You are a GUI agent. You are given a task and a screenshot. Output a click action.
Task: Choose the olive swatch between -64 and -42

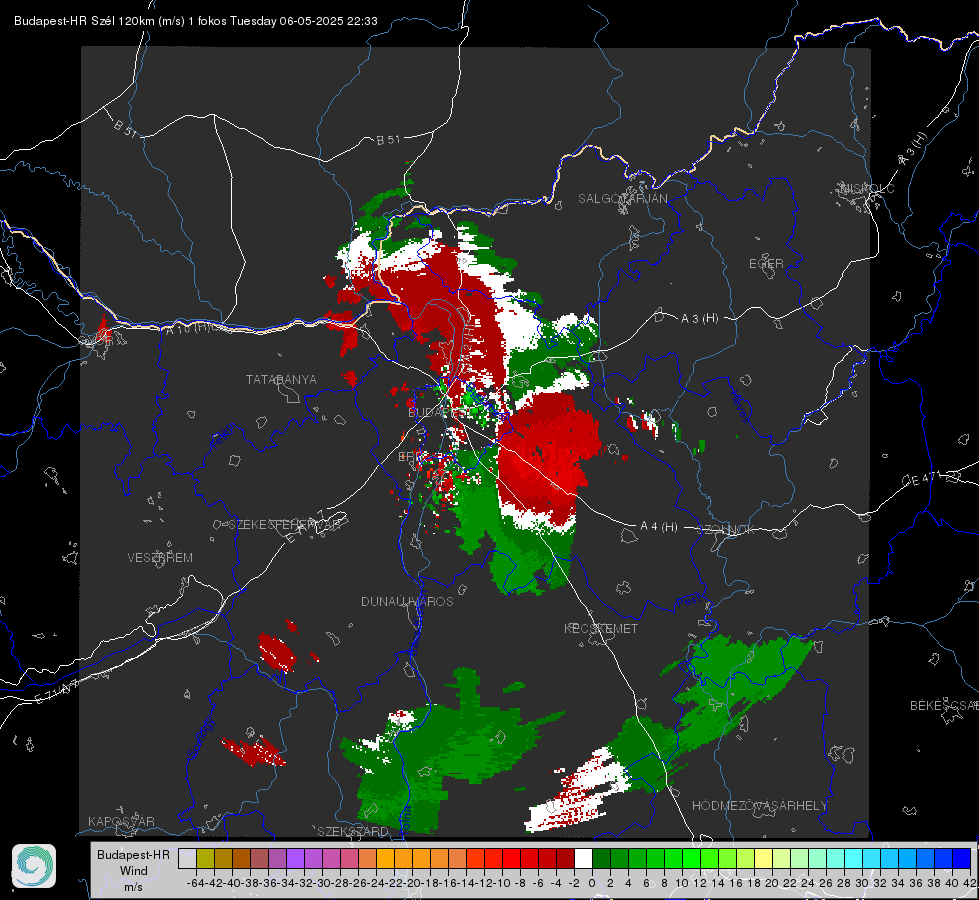tap(205, 859)
